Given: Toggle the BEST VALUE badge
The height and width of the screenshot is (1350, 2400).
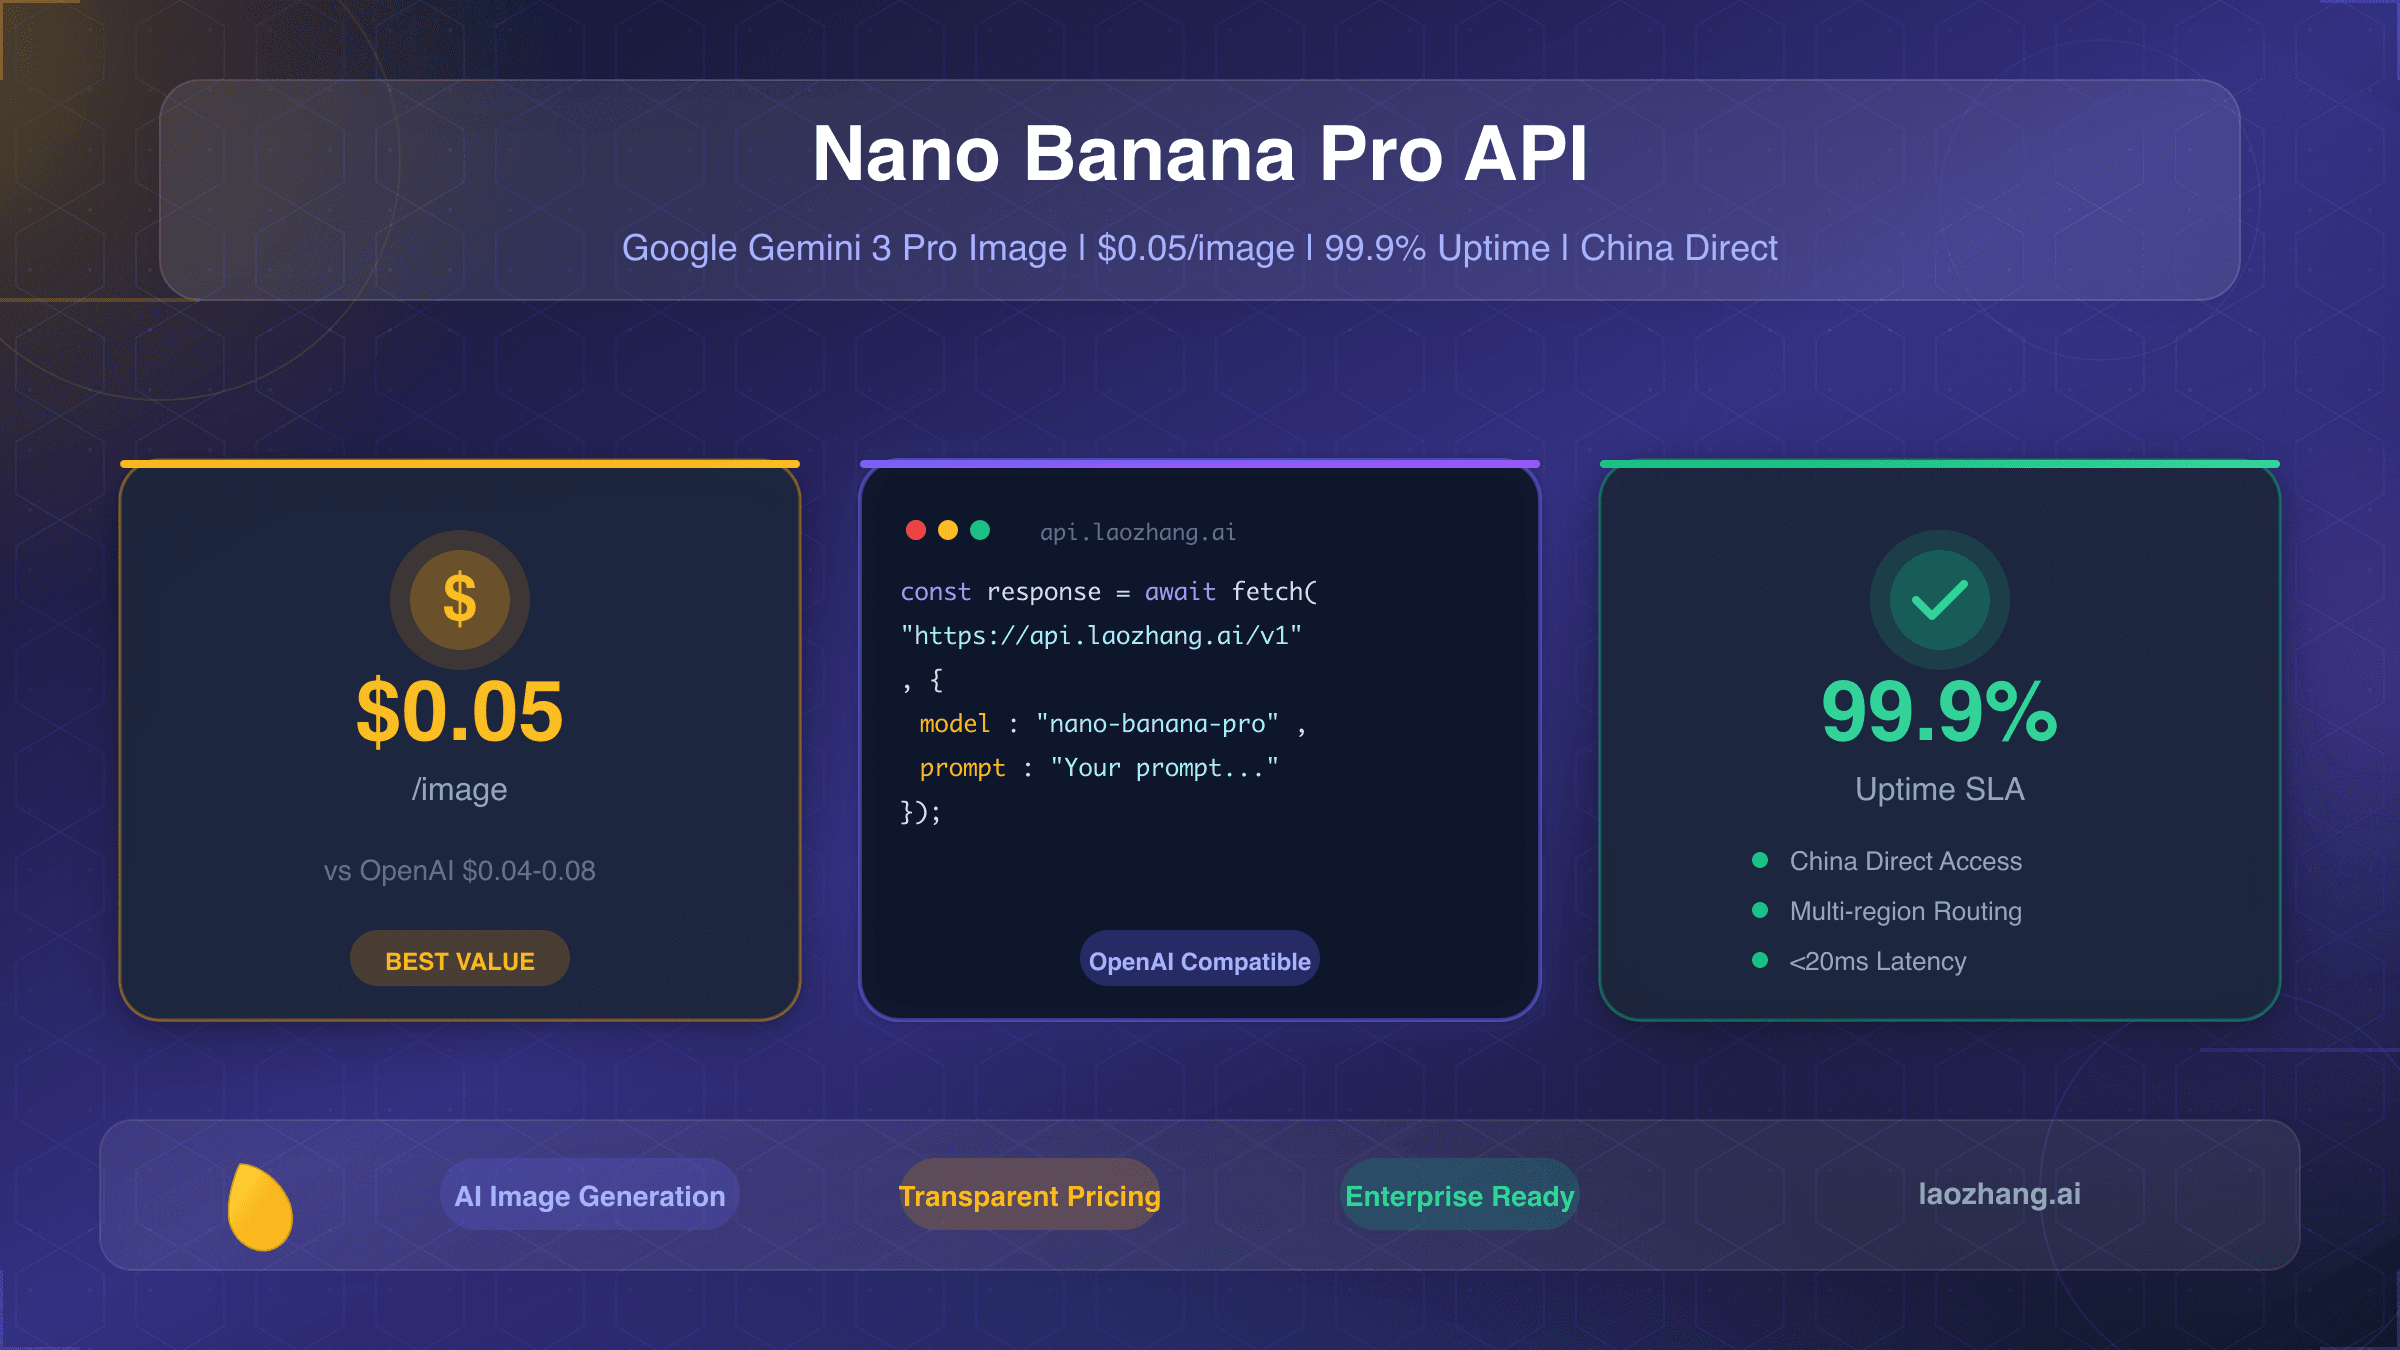Looking at the screenshot, I should coord(459,958).
